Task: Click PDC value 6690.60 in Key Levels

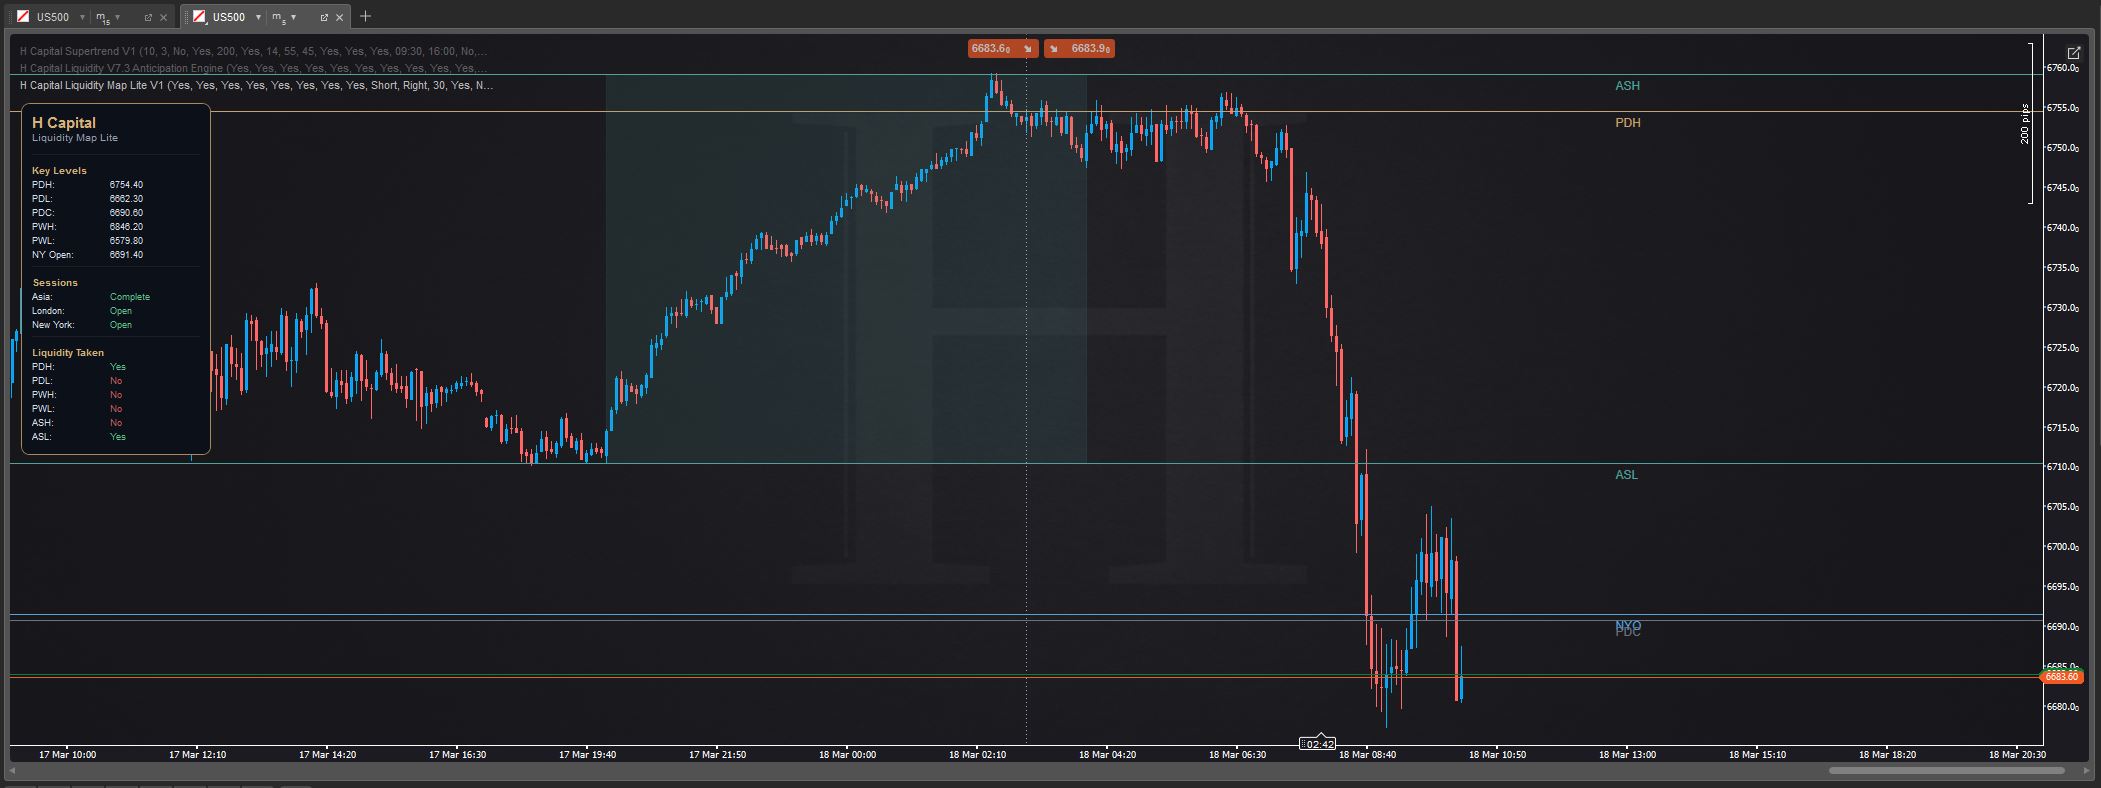Action: [126, 213]
